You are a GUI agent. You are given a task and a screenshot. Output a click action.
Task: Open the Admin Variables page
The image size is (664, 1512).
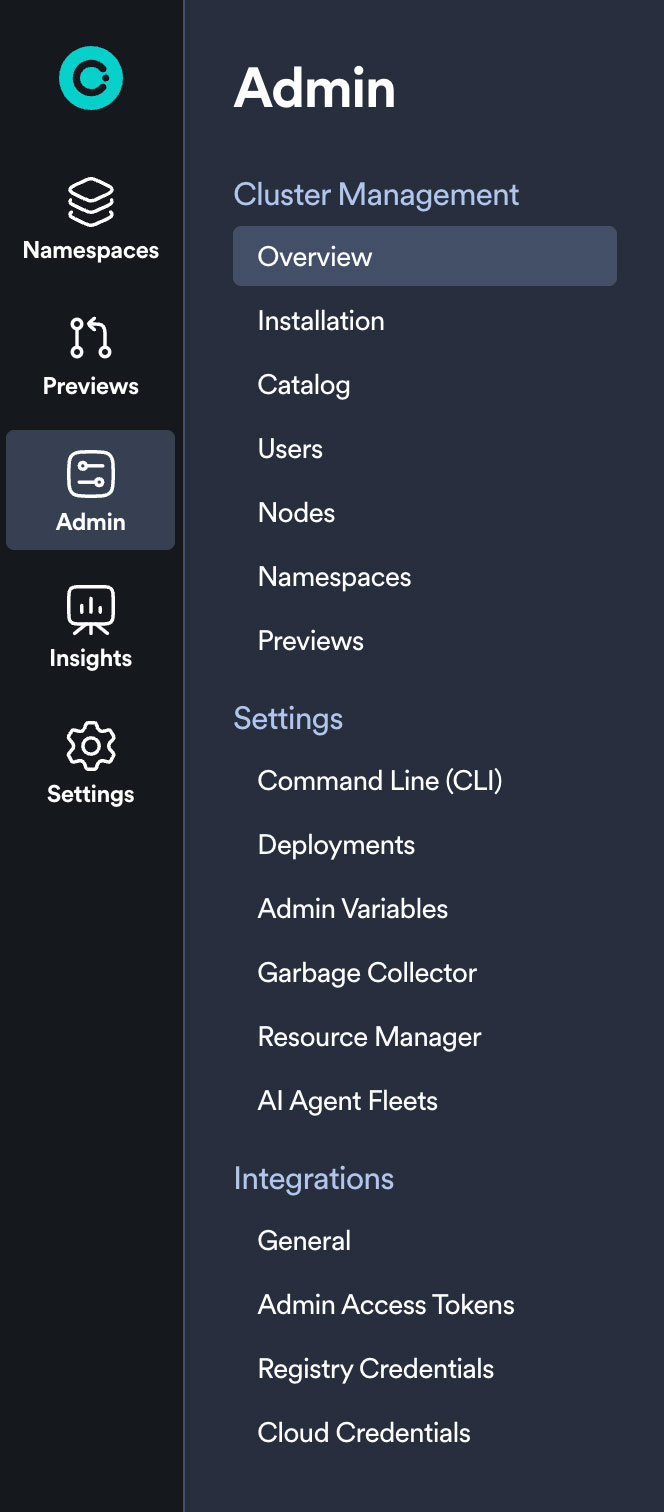pos(352,908)
